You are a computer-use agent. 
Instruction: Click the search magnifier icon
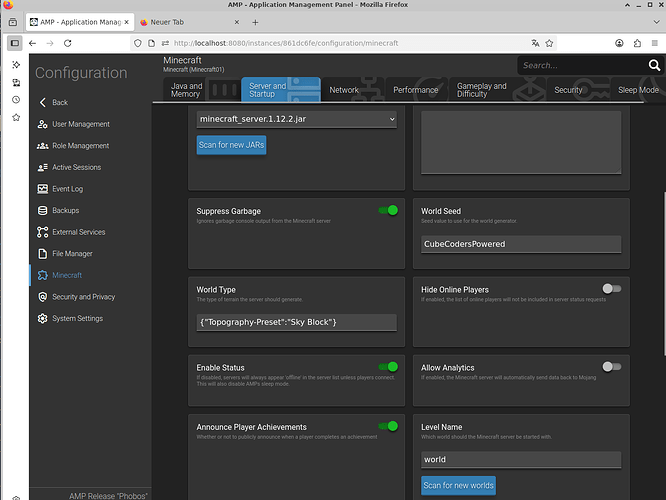(x=654, y=65)
